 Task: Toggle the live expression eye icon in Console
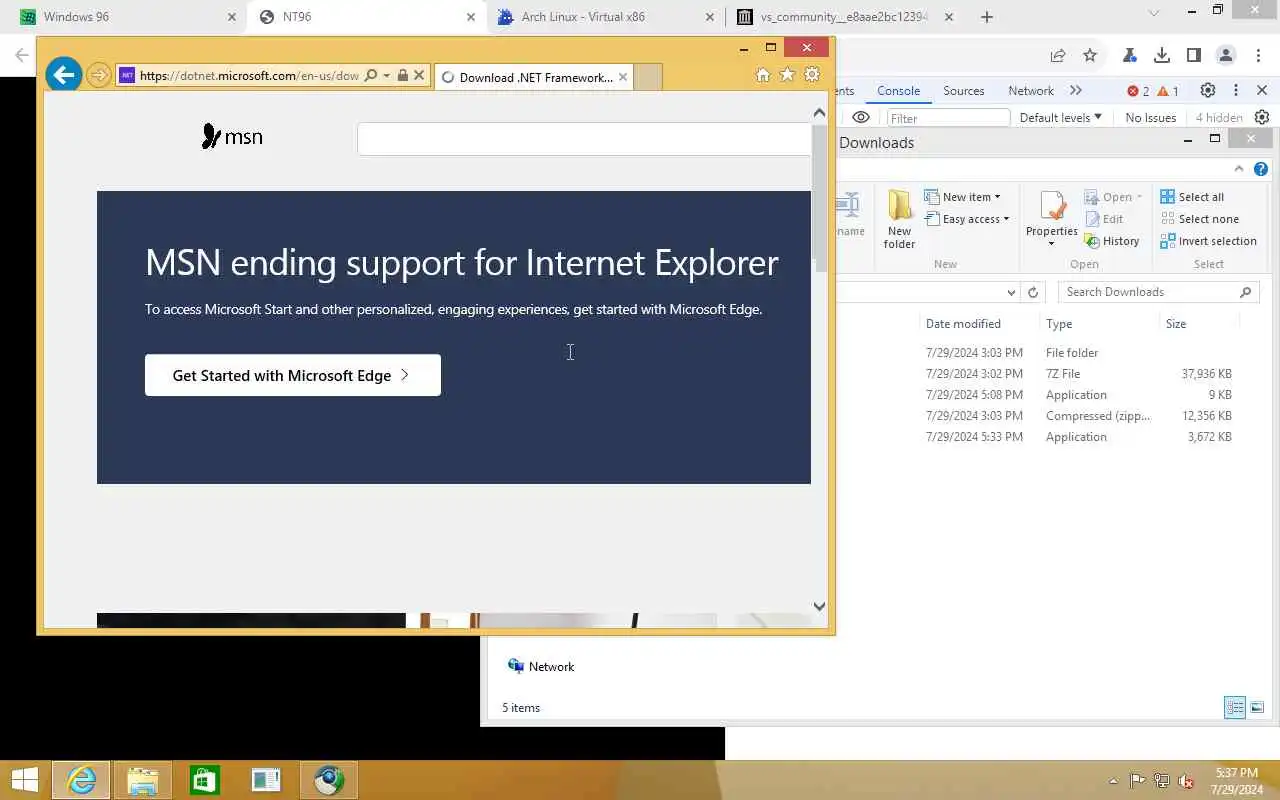click(x=861, y=117)
